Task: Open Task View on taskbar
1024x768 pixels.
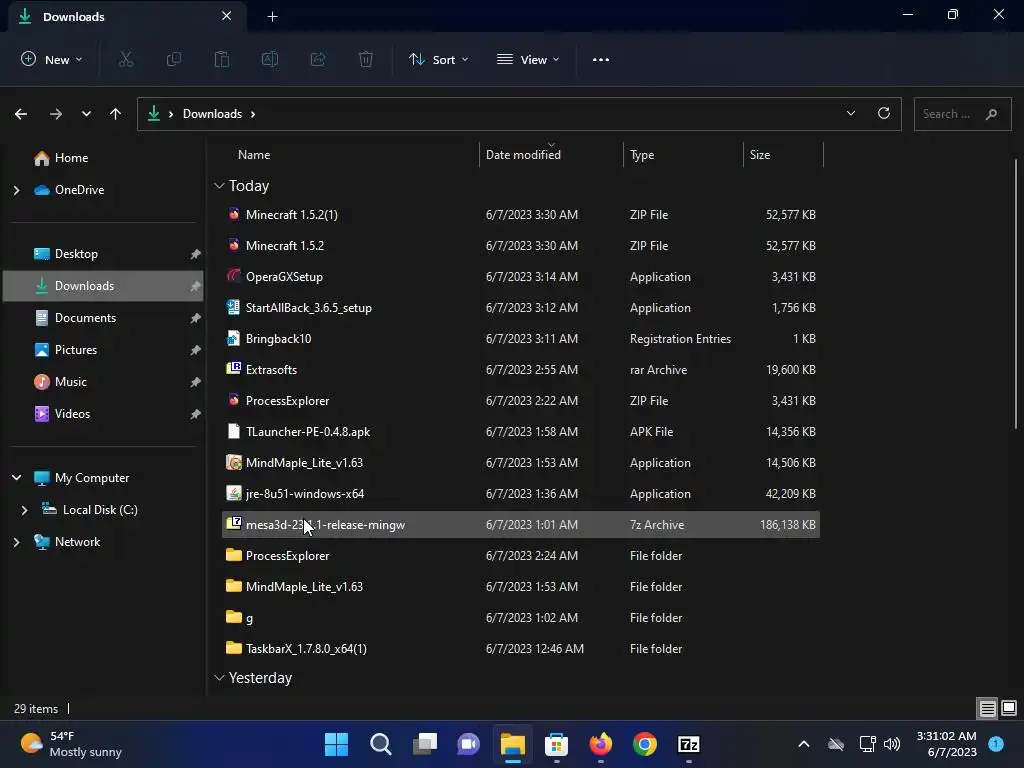Action: pyautogui.click(x=424, y=744)
